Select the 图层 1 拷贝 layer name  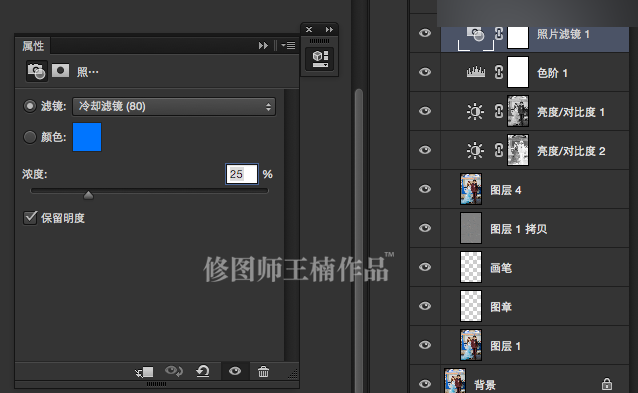(518, 229)
